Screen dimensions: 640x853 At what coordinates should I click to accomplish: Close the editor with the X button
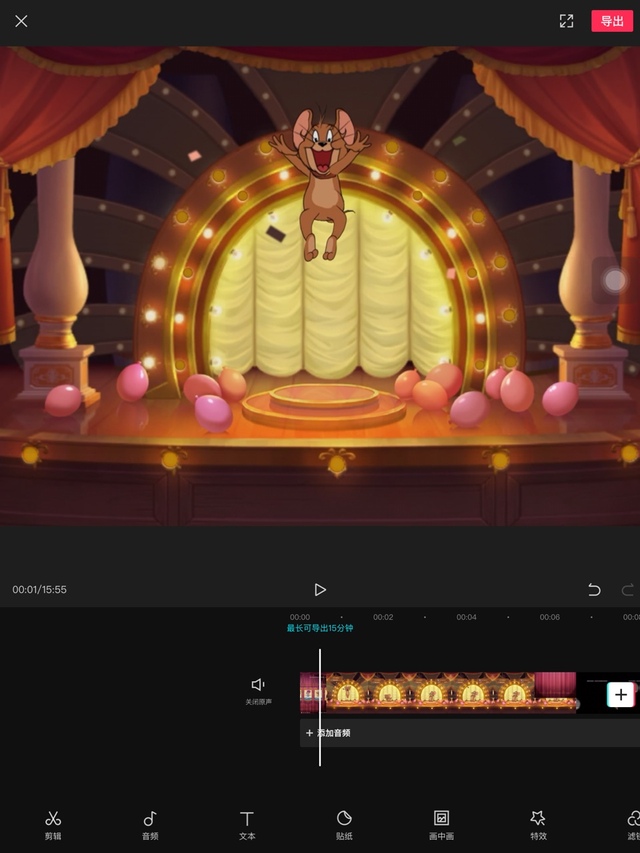21,21
